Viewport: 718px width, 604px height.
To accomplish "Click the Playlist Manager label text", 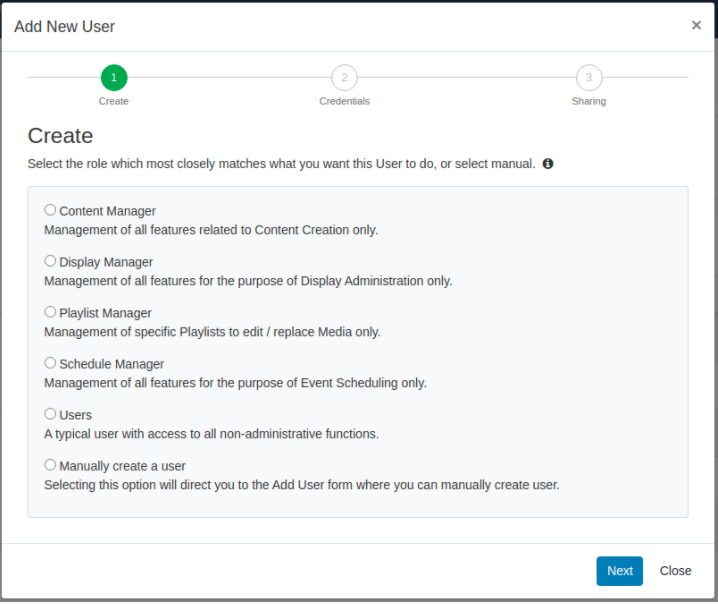I will 105,313.
